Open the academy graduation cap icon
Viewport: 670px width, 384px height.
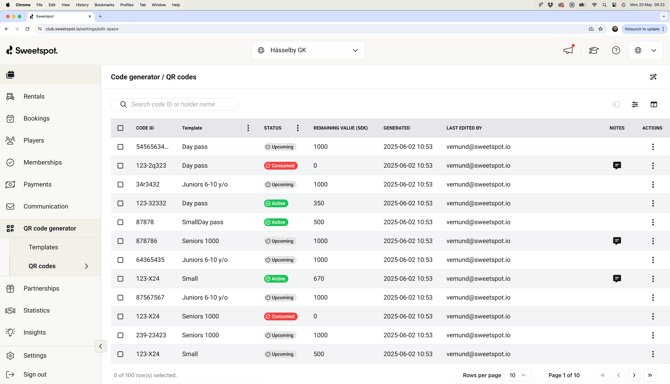[x=594, y=50]
